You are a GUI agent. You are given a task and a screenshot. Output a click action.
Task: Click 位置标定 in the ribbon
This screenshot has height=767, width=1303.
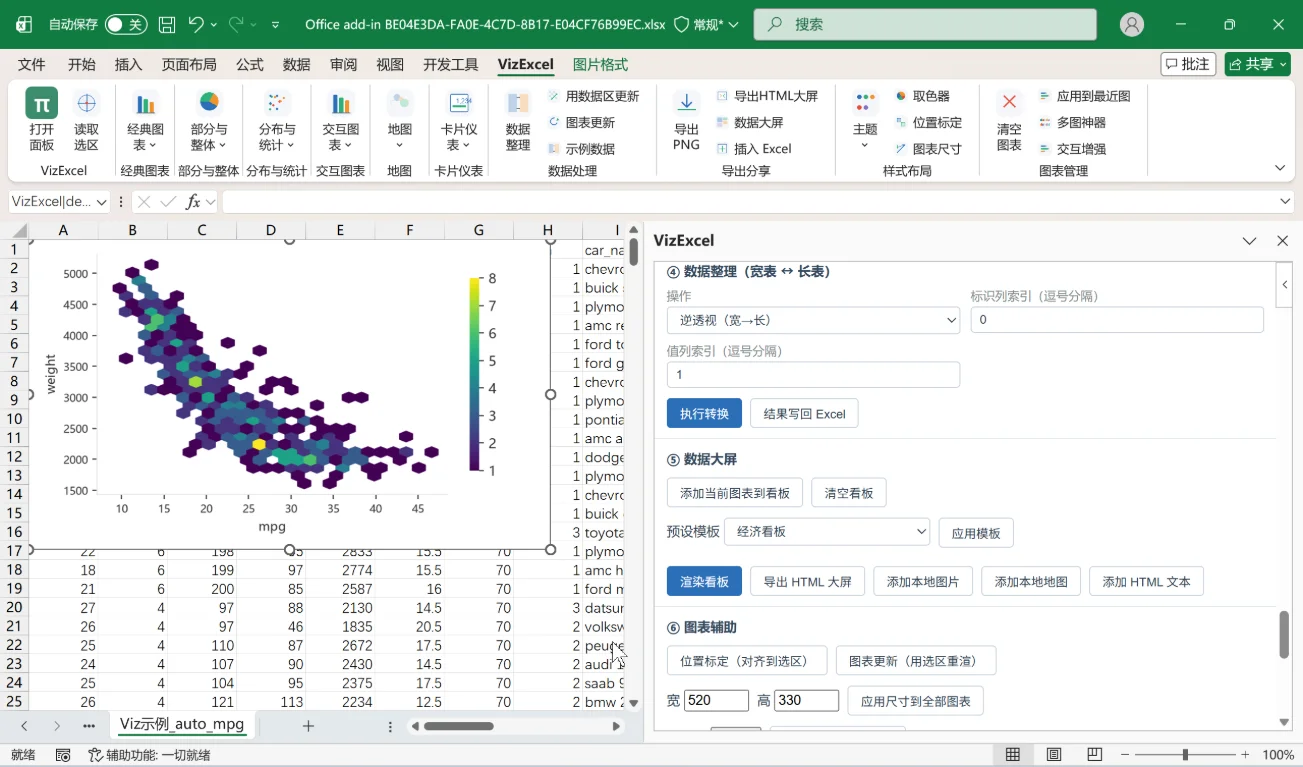928,122
